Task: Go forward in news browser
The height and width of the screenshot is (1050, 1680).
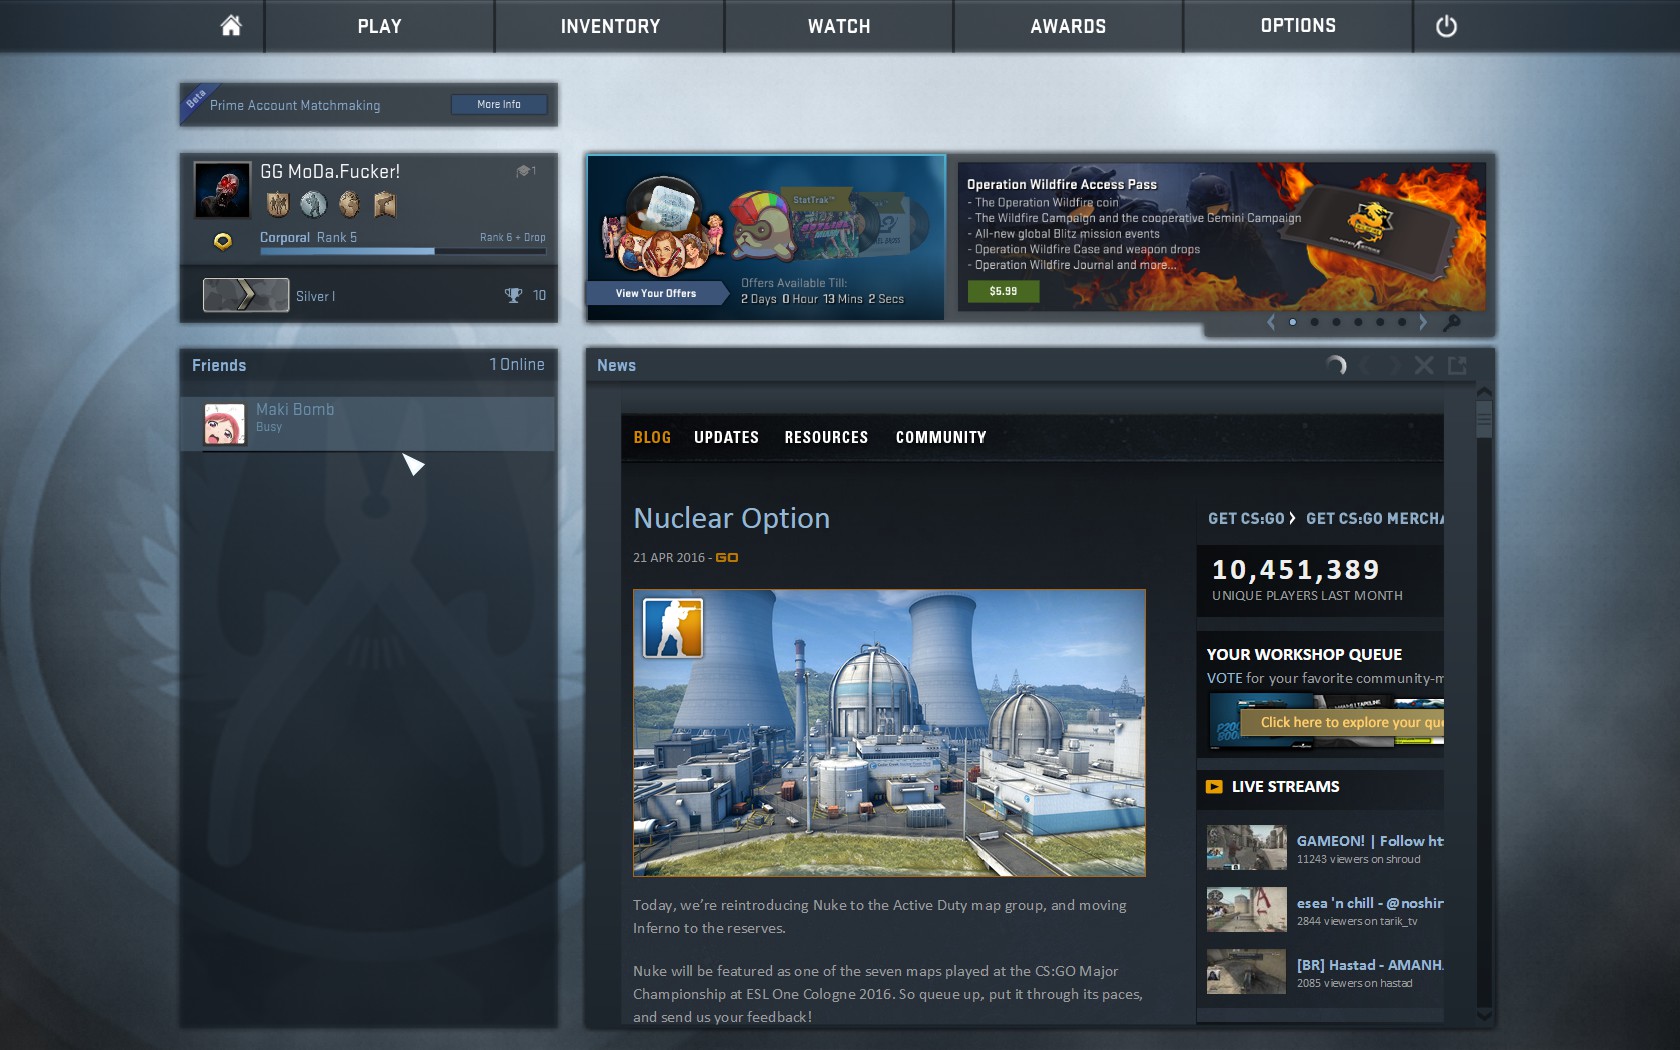Action: click(1394, 366)
